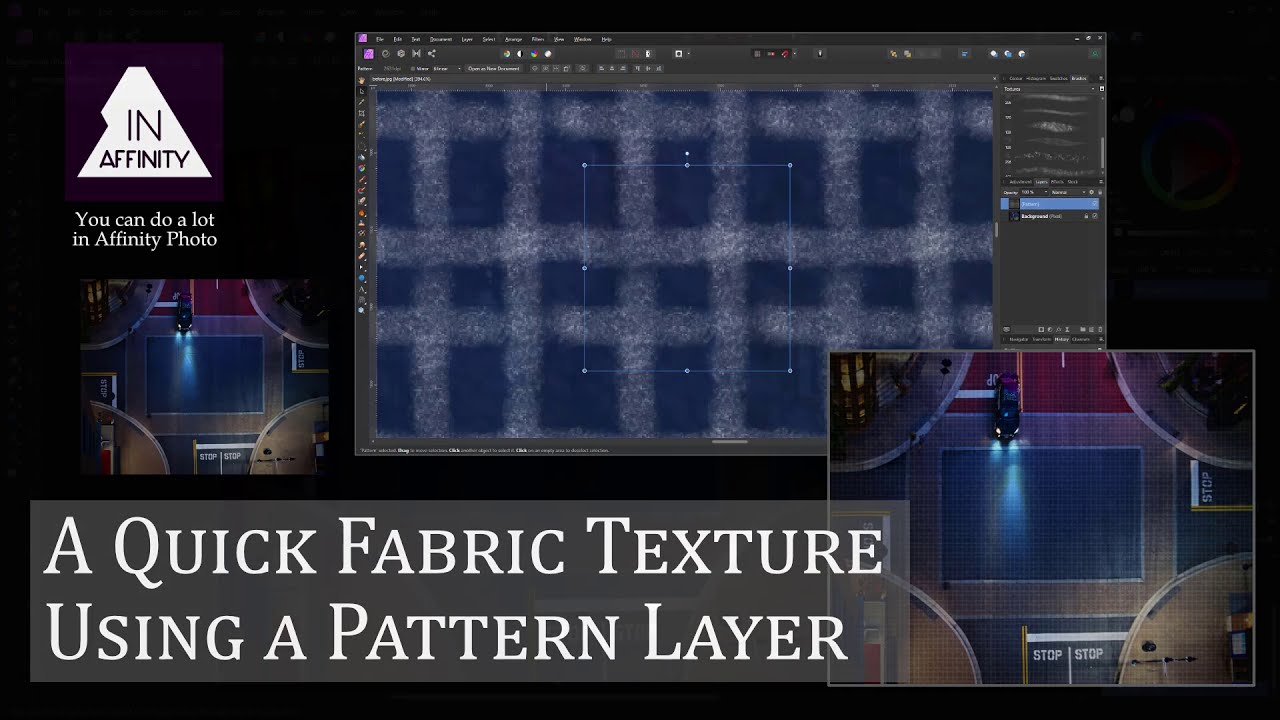Toggle the lock on the Background layer

[1086, 216]
